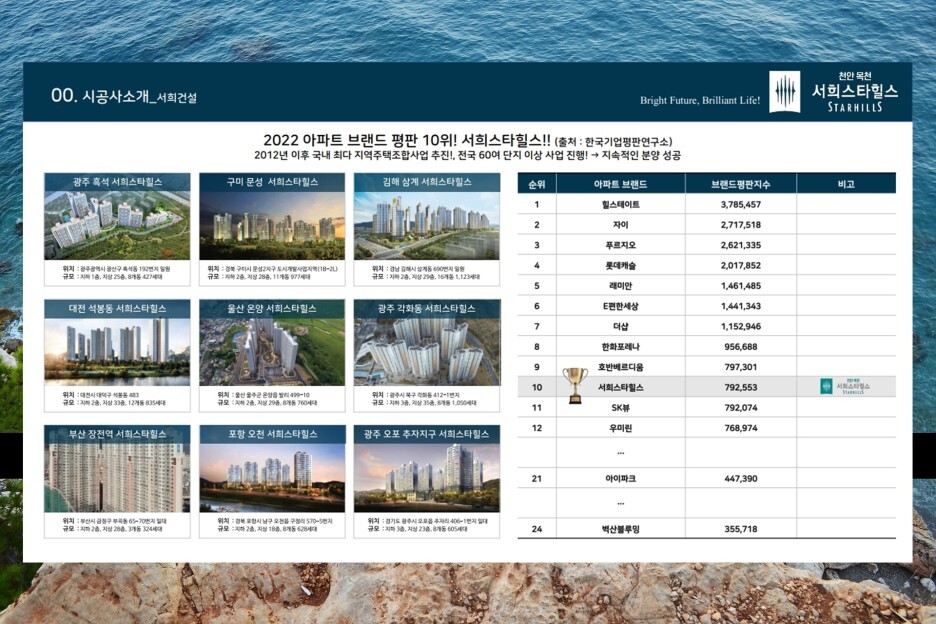Click the index value 1,152,946

coord(740,326)
